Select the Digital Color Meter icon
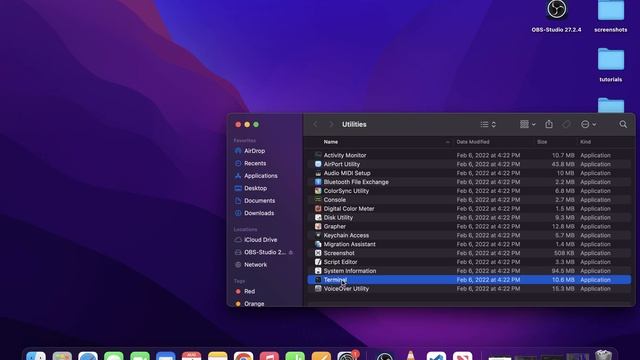This screenshot has width=640, height=360. 318,209
